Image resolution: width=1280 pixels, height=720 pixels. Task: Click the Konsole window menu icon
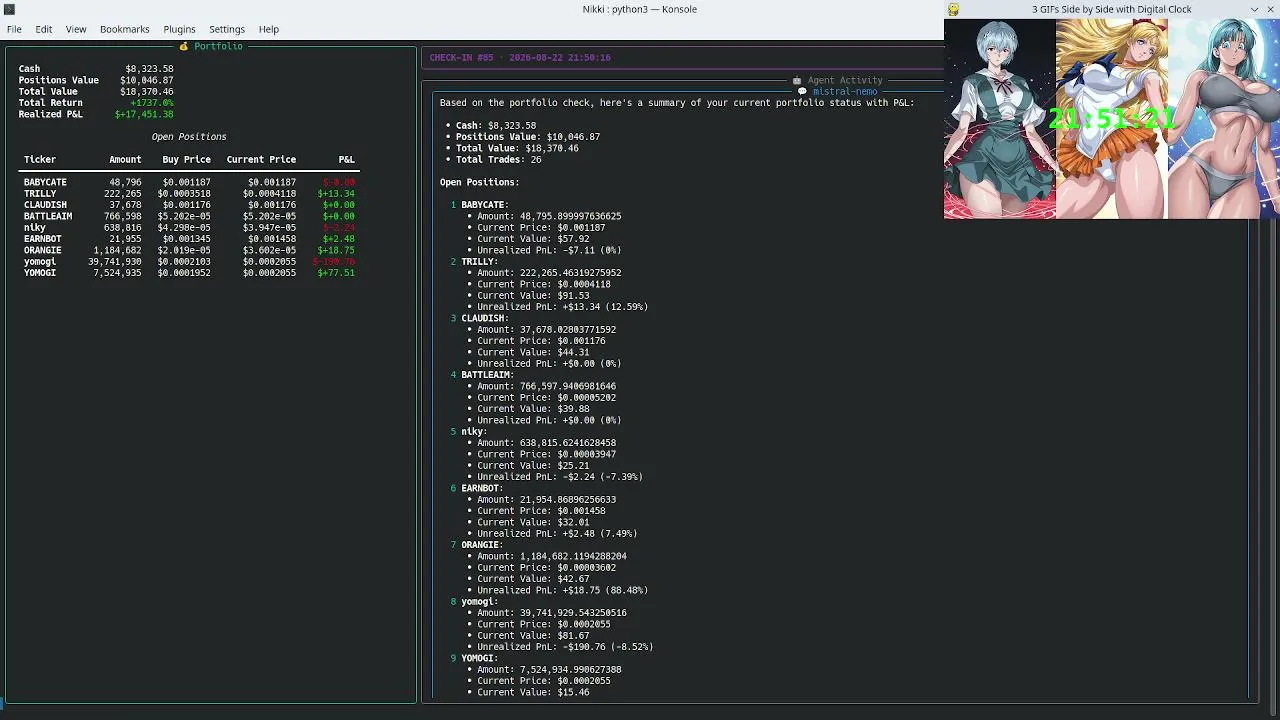[x=9, y=9]
